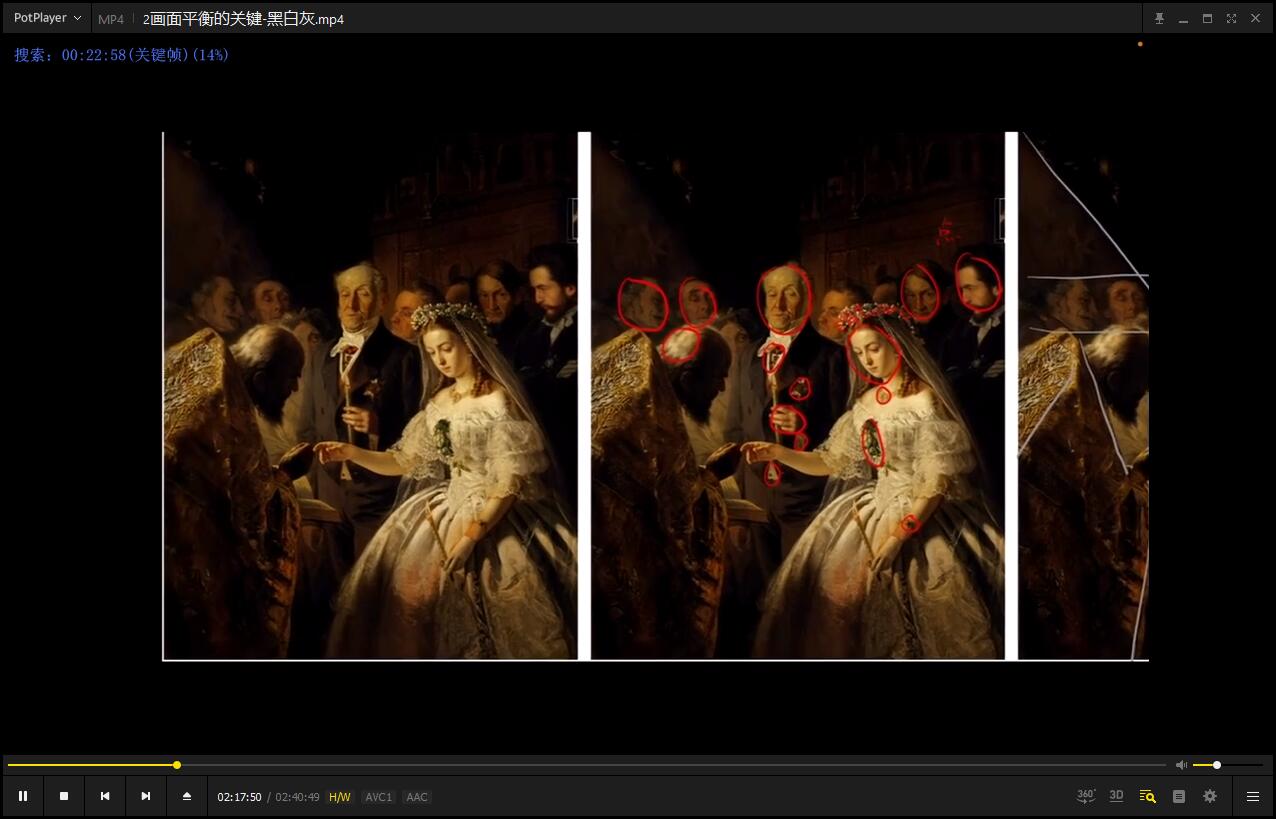Click the yellow seek bar handle
1276x819 pixels.
[177, 765]
